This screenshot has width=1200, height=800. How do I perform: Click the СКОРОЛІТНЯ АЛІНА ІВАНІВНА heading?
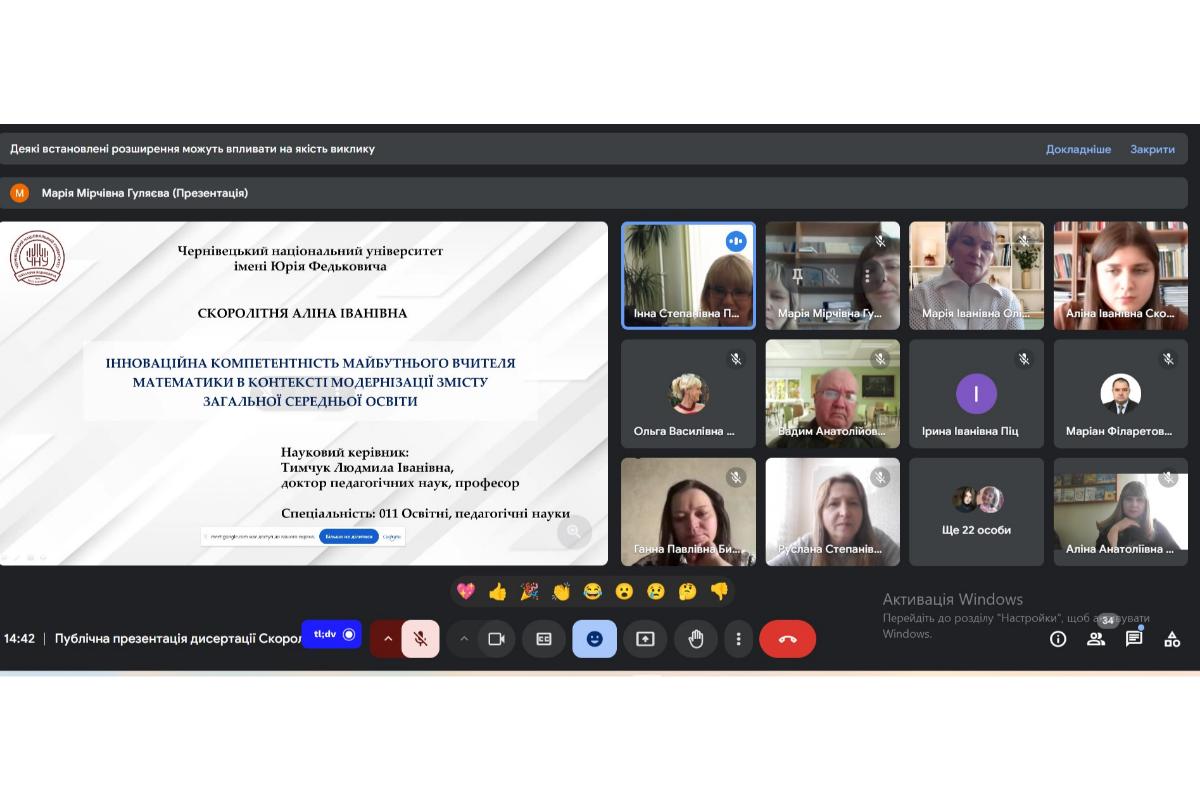click(303, 313)
